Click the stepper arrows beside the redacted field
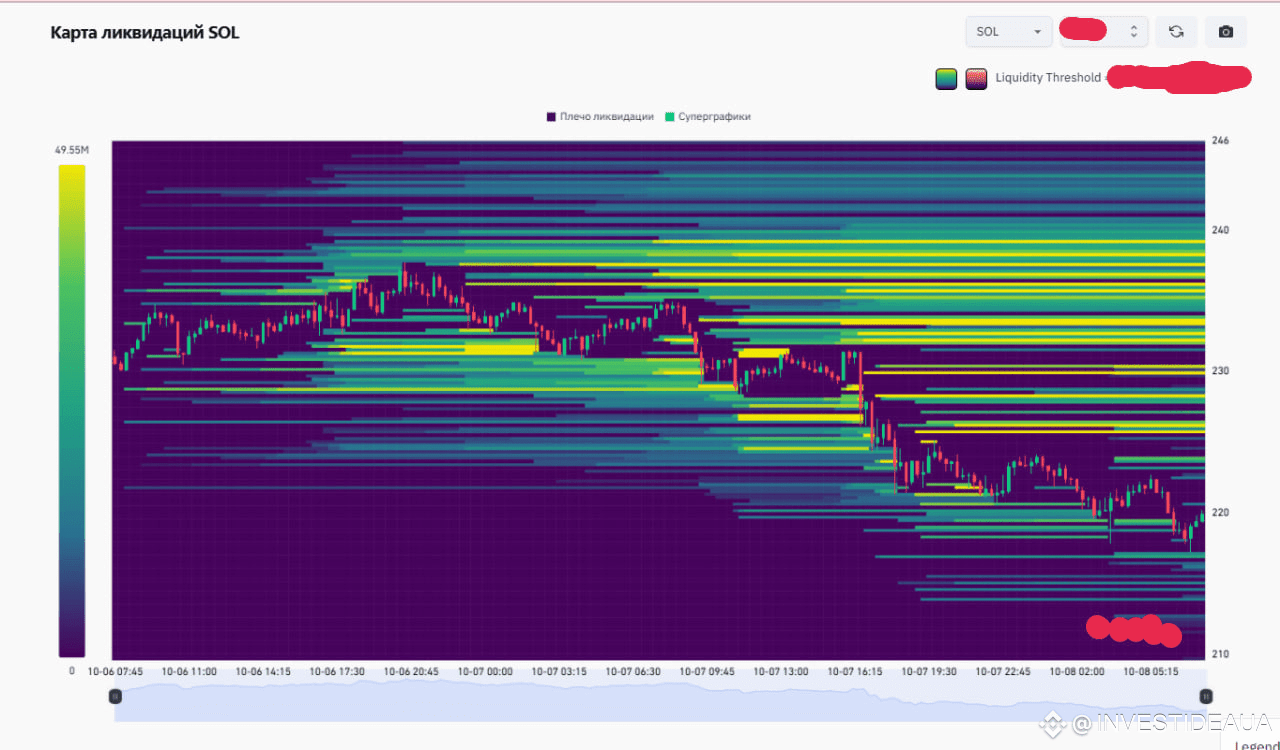 tap(1133, 32)
